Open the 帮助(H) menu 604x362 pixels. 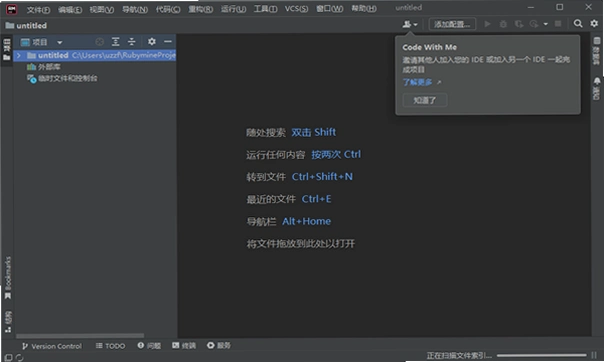click(x=364, y=8)
